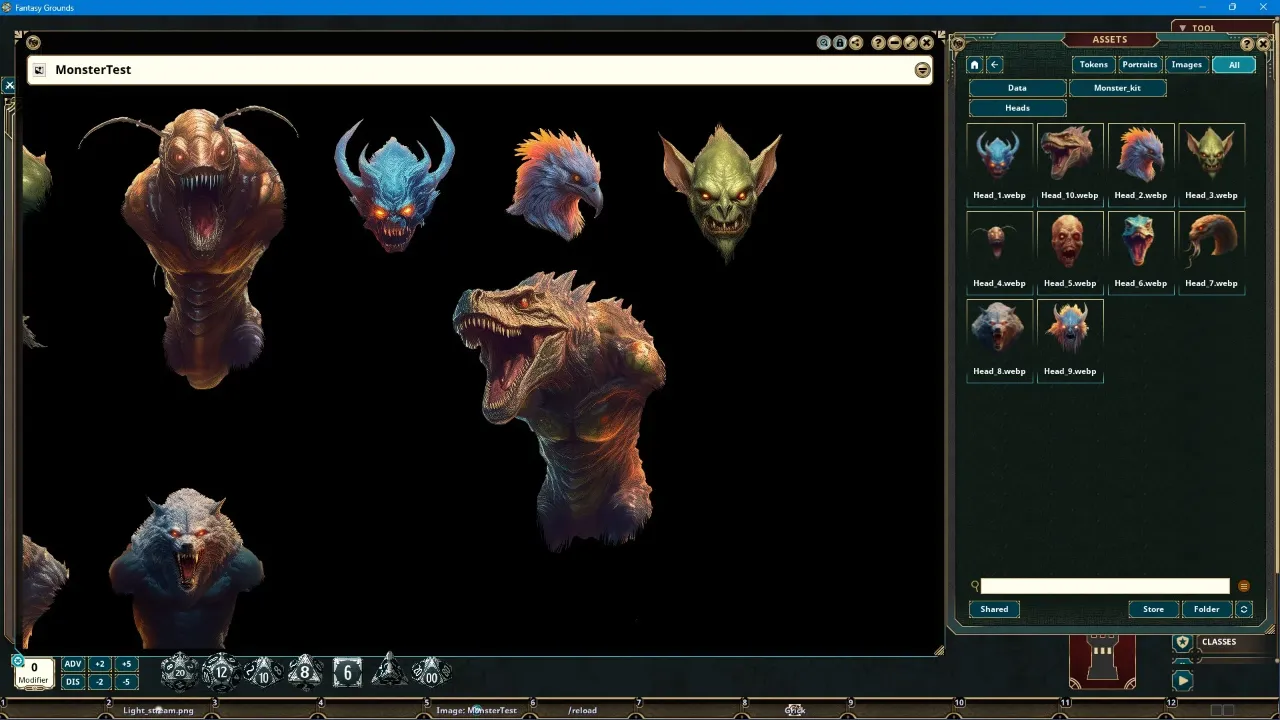
Task: Click the d10 die
Action: 263,672
